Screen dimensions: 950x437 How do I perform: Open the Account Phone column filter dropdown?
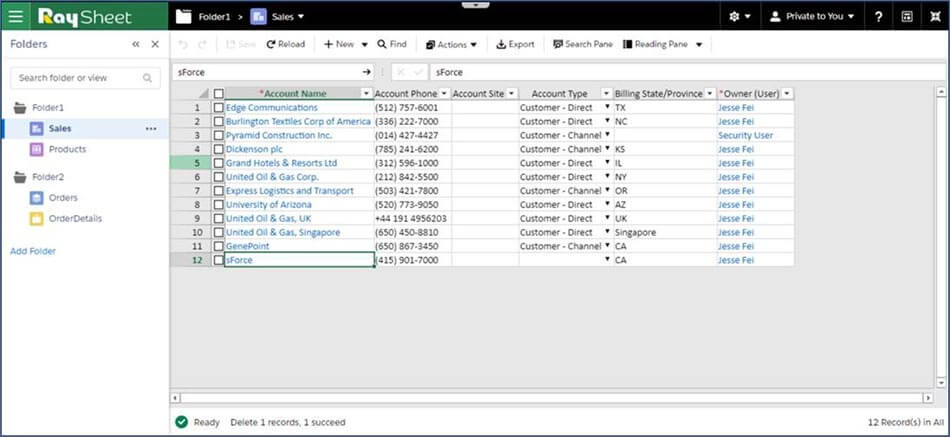(x=444, y=93)
